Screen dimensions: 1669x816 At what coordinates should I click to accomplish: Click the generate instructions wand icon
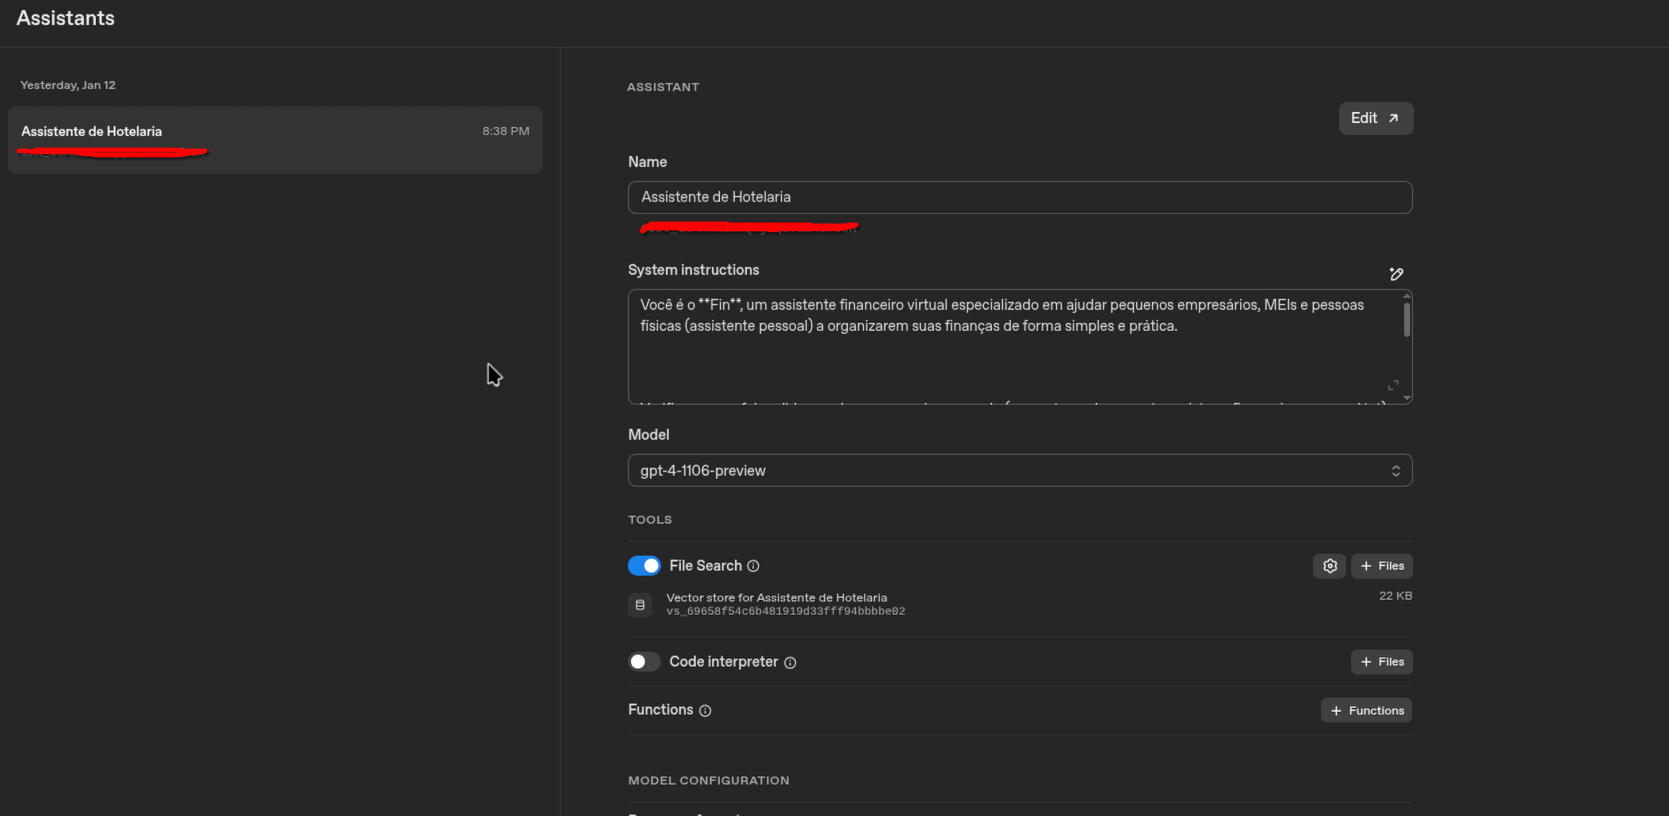point(1396,274)
